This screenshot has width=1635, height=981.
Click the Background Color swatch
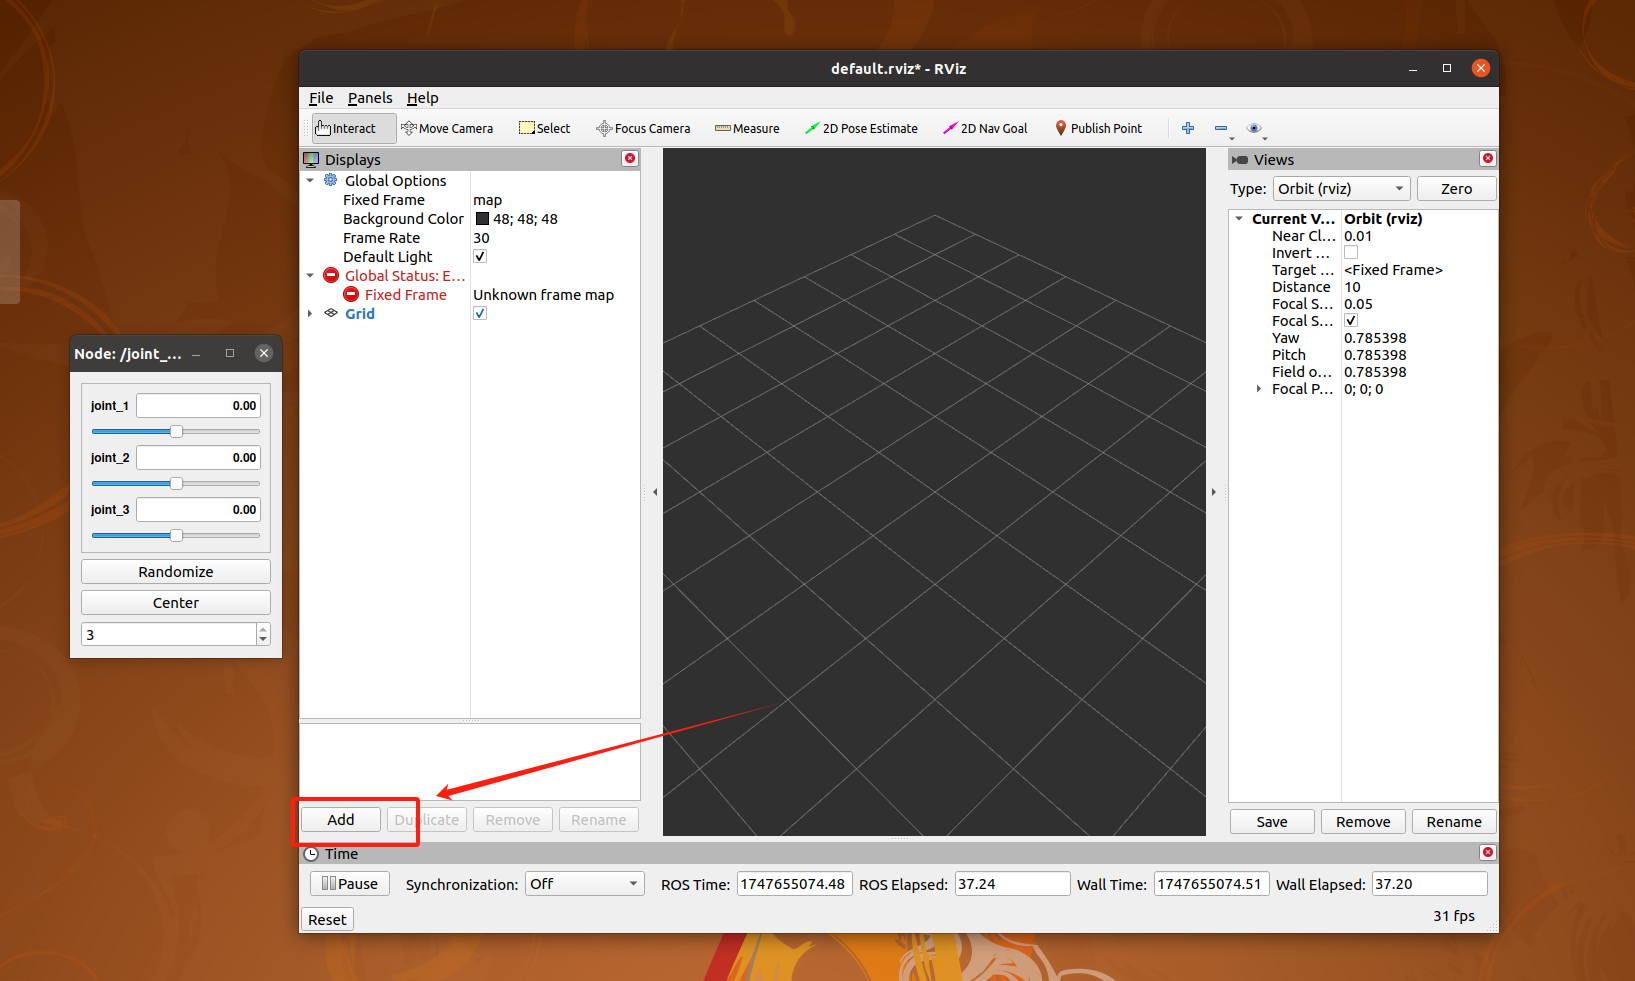pyautogui.click(x=482, y=218)
